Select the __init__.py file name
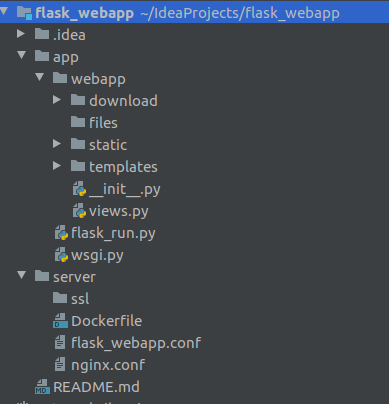This screenshot has height=404, width=389. [x=125, y=189]
